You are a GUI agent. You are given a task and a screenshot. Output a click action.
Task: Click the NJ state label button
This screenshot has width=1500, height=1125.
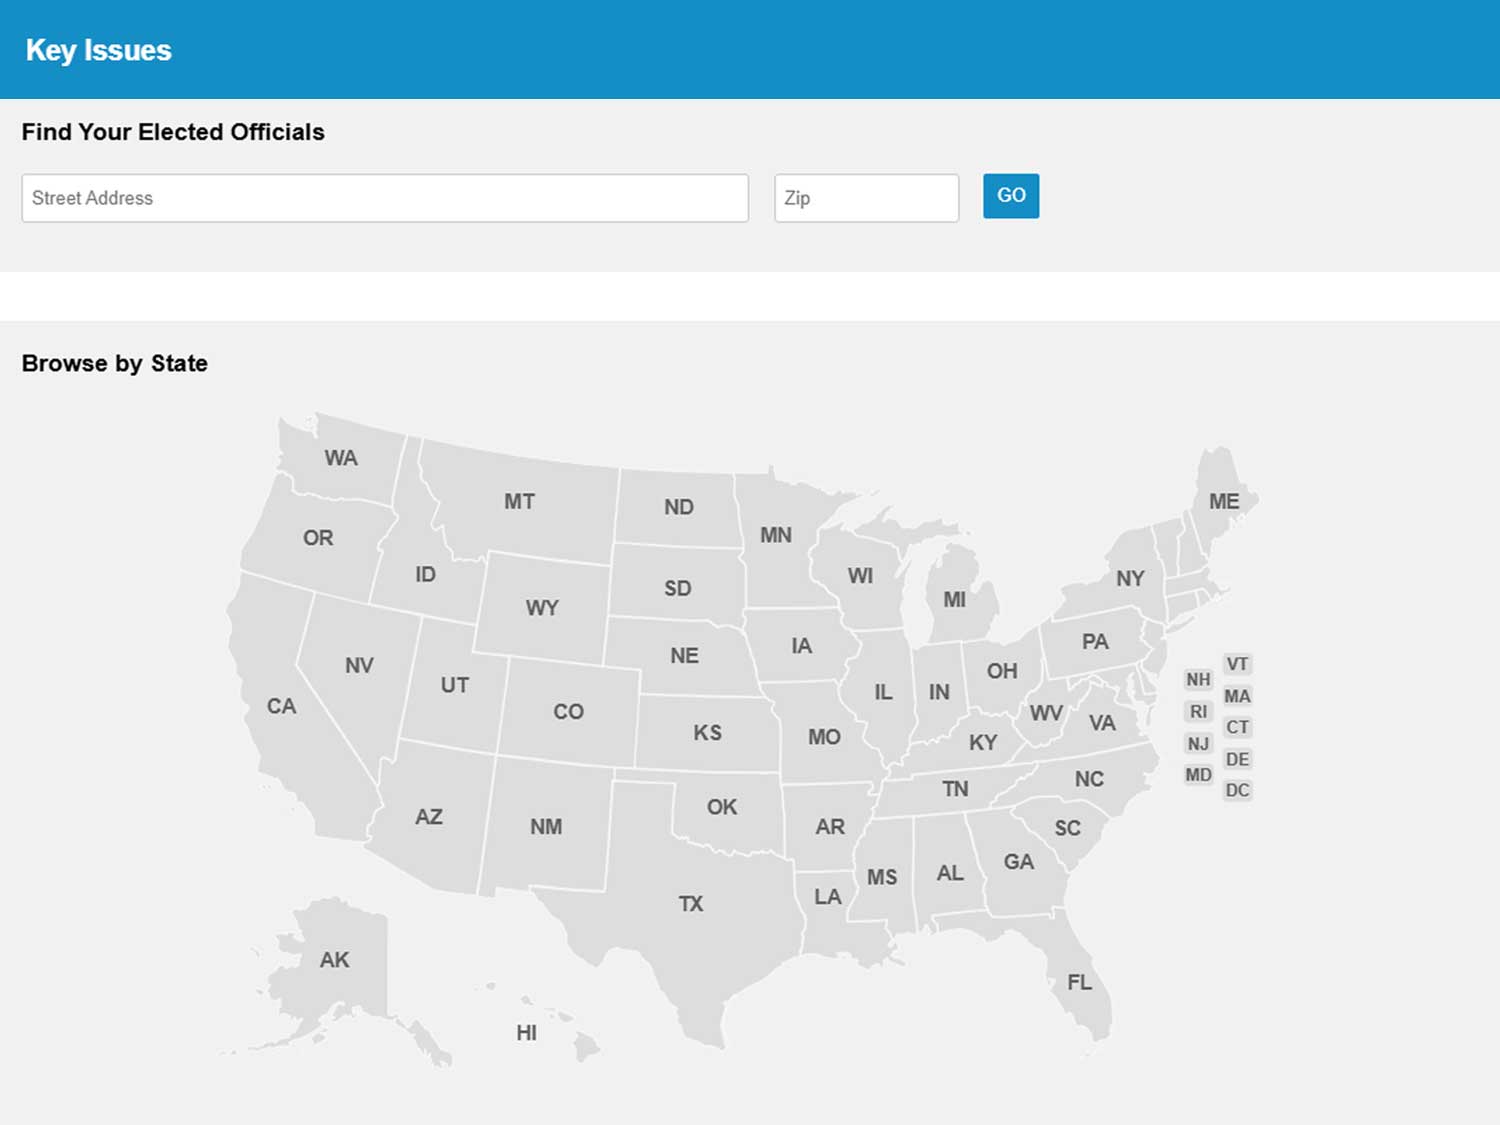pyautogui.click(x=1198, y=744)
